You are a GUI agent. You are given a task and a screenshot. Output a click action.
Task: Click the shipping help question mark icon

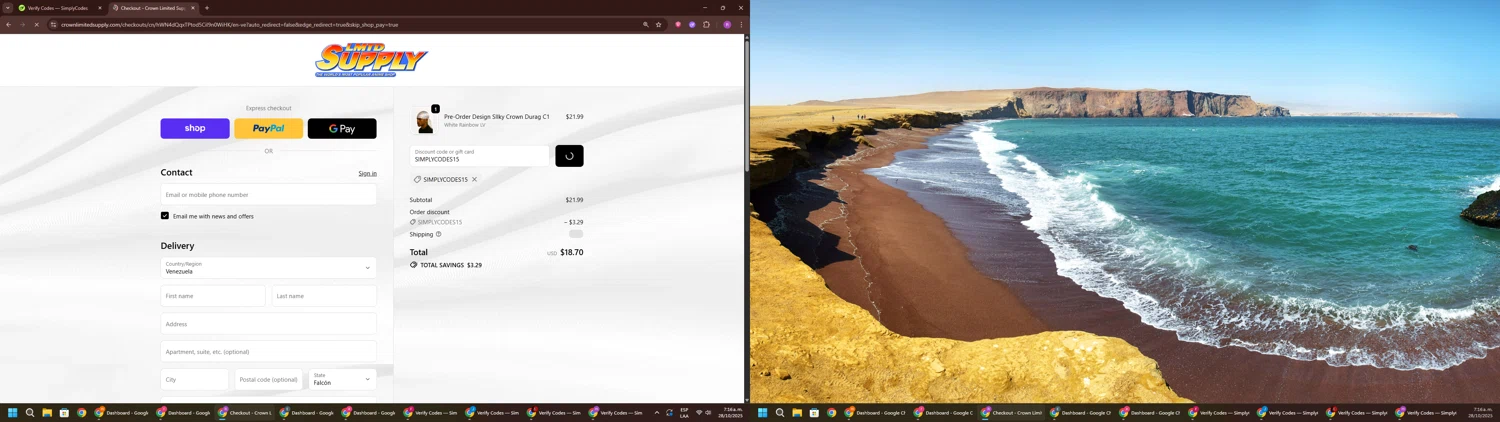pyautogui.click(x=438, y=234)
